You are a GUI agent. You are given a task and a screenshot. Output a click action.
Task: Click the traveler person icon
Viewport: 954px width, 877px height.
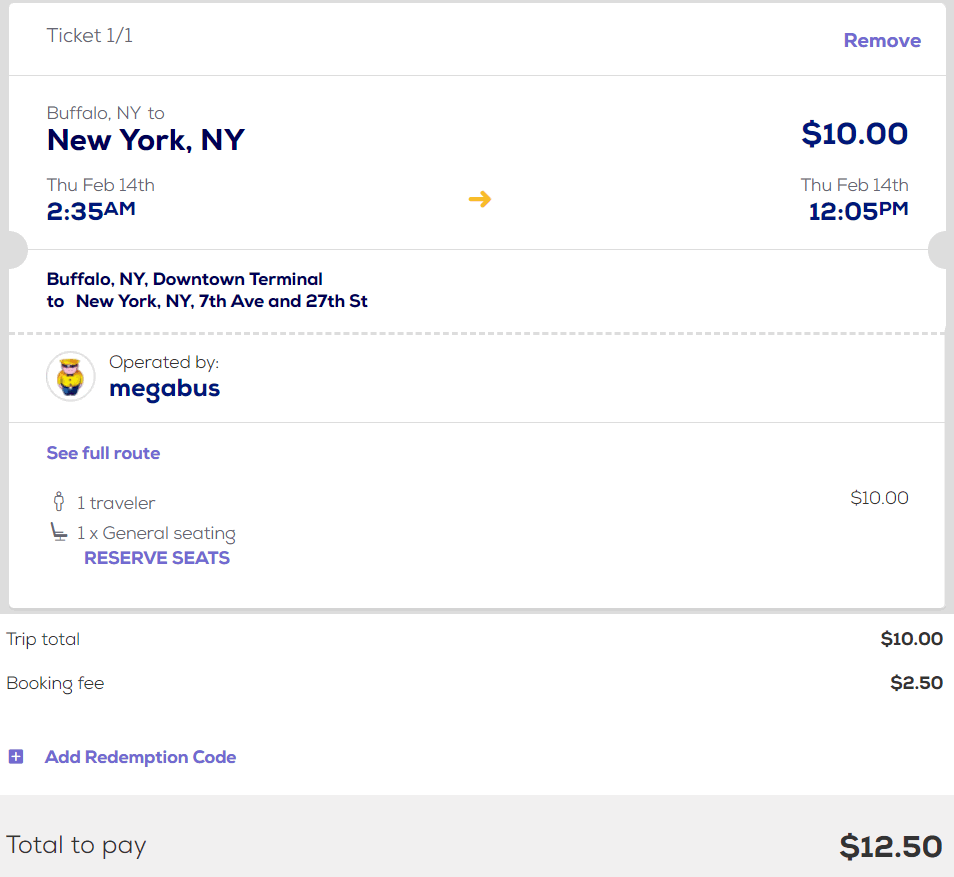click(57, 502)
